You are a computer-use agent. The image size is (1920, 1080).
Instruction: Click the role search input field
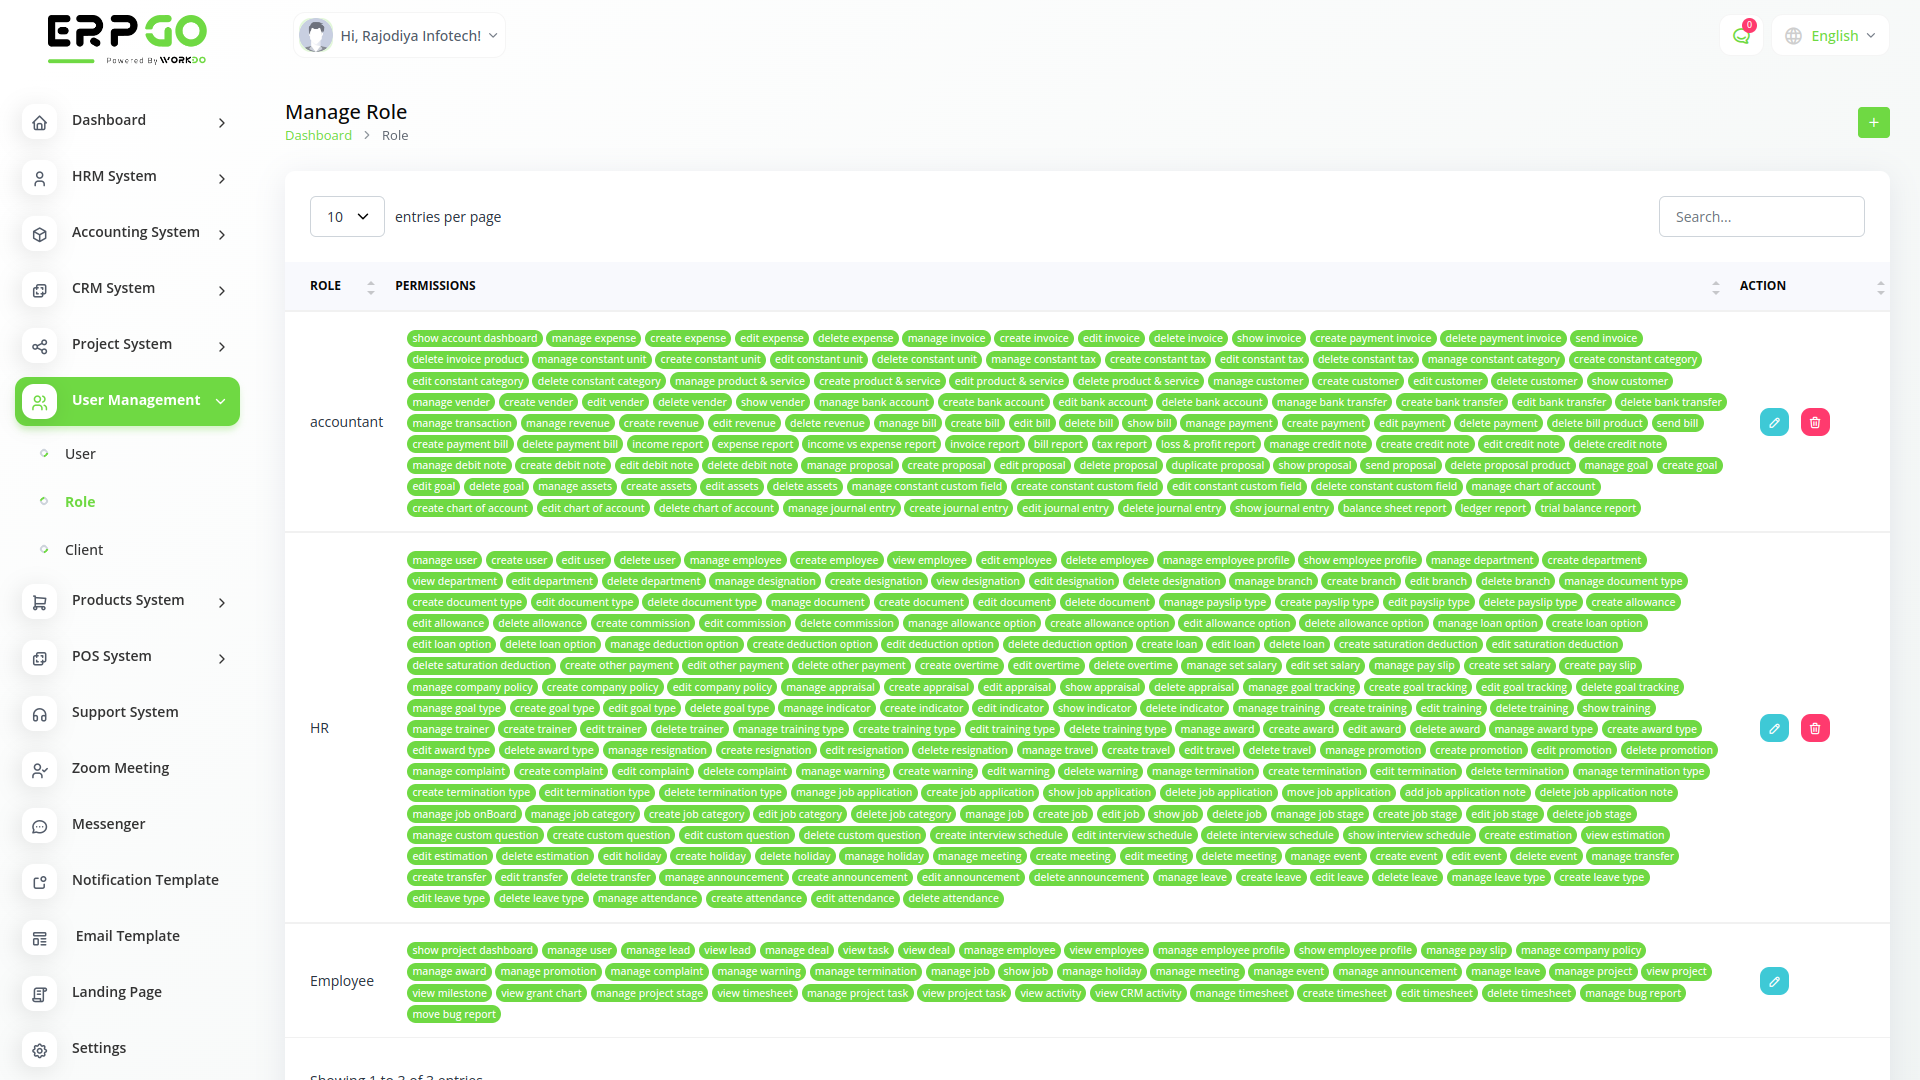pos(1761,217)
